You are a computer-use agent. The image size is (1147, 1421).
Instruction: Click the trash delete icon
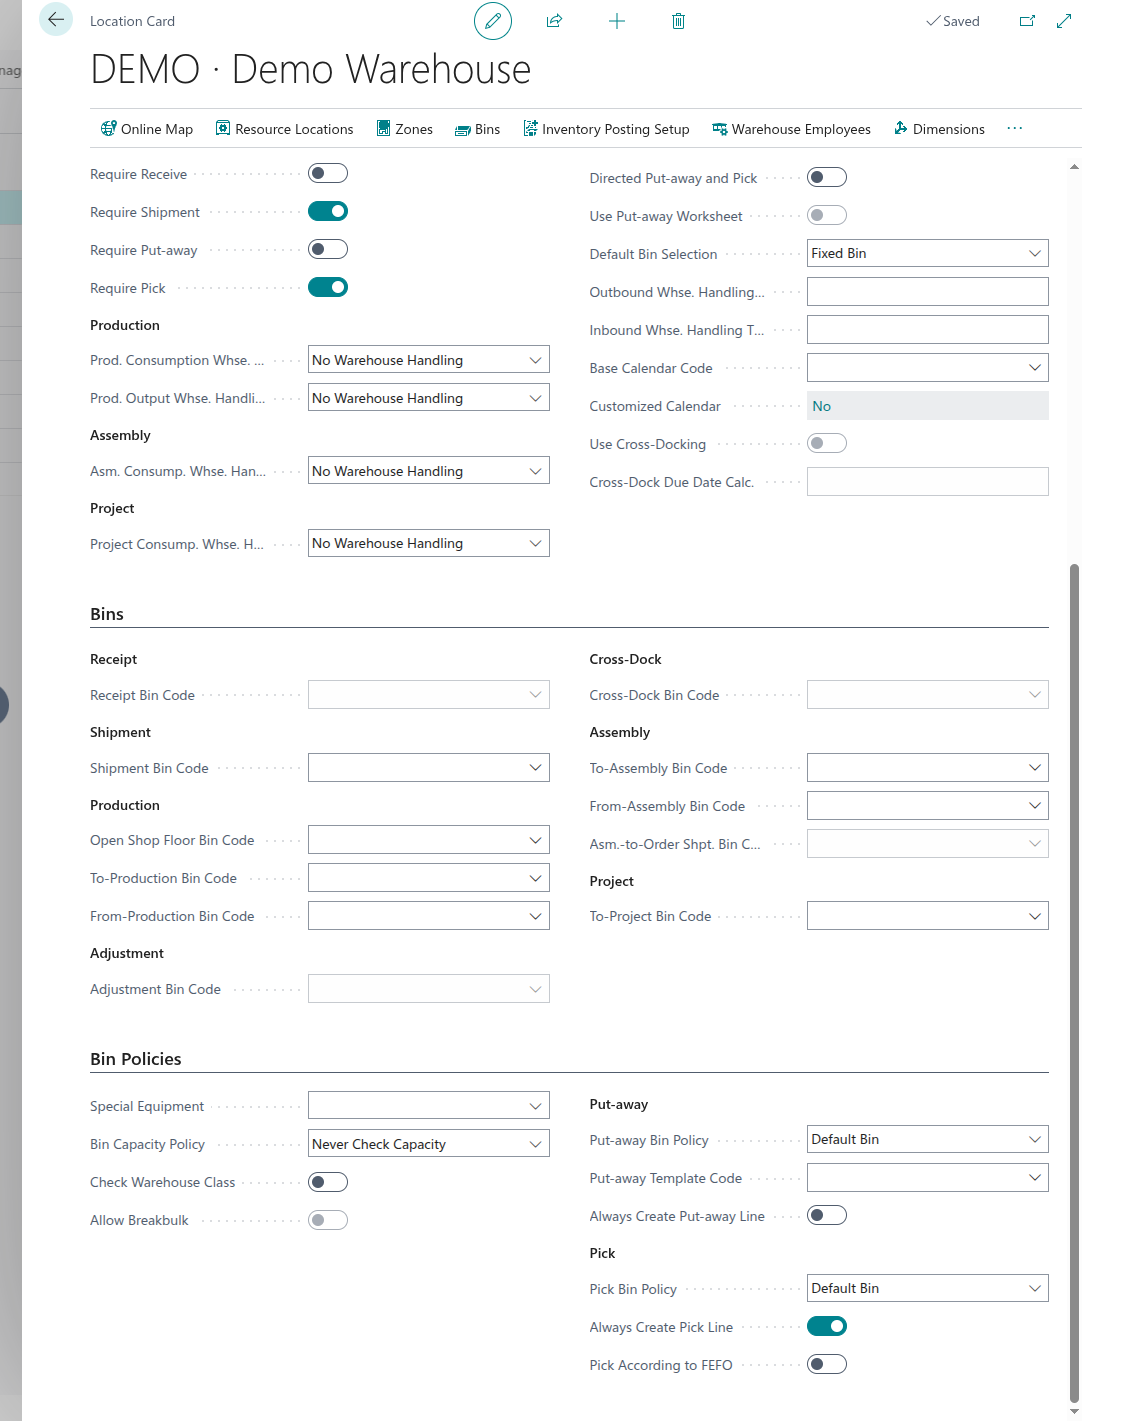[678, 21]
